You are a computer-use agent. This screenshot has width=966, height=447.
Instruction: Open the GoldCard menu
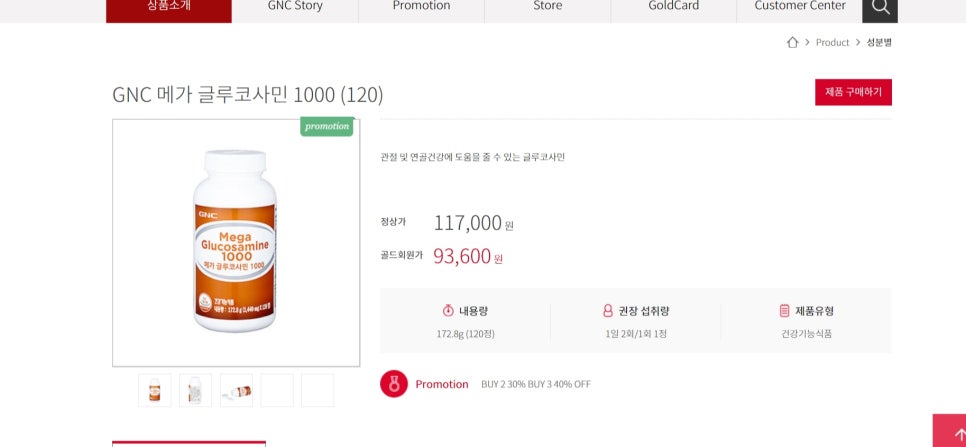pos(673,8)
